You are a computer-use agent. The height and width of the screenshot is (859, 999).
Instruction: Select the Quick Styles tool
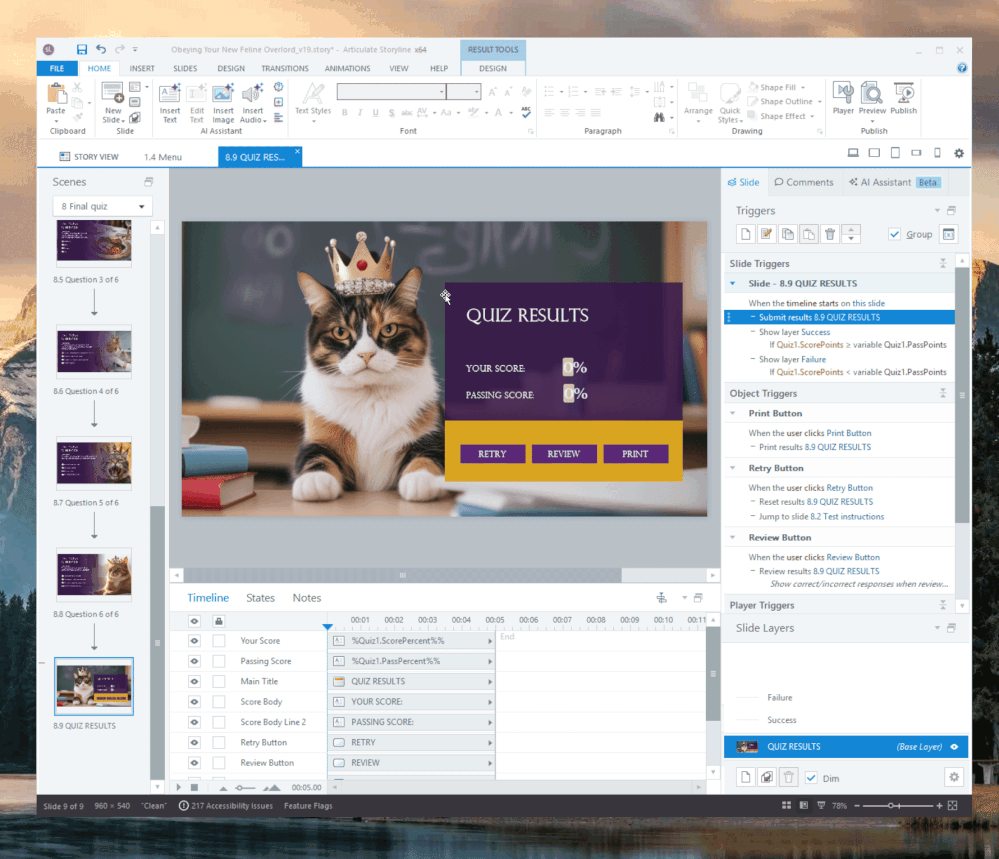(730, 100)
